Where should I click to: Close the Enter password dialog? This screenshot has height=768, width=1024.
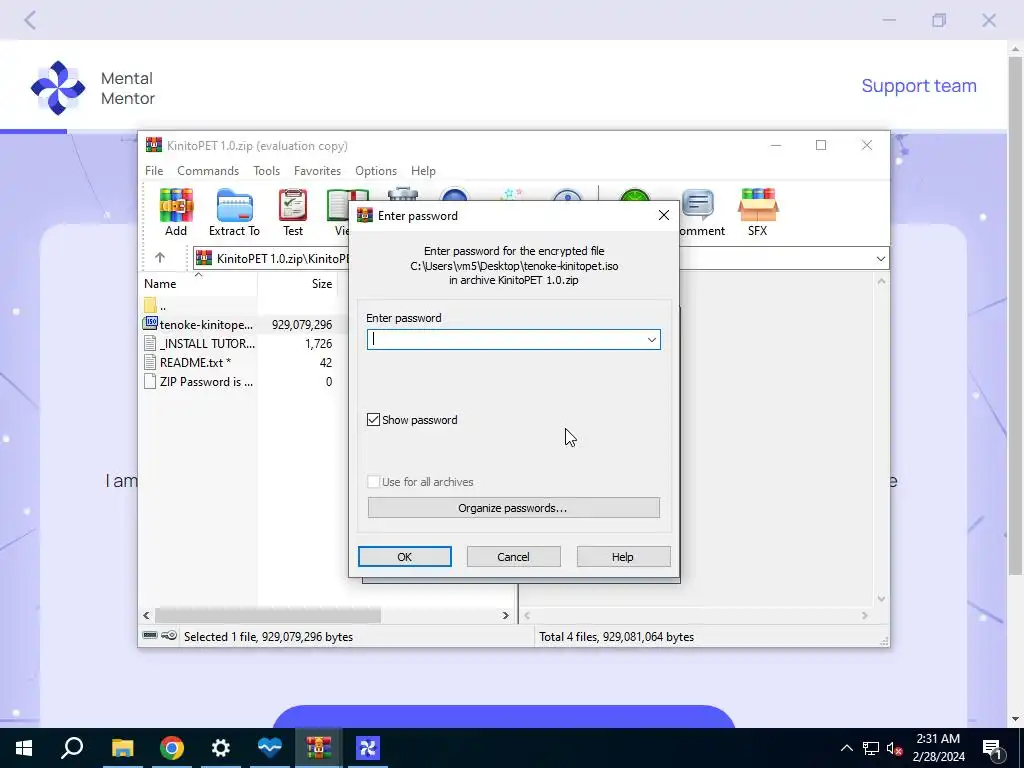pyautogui.click(x=664, y=215)
